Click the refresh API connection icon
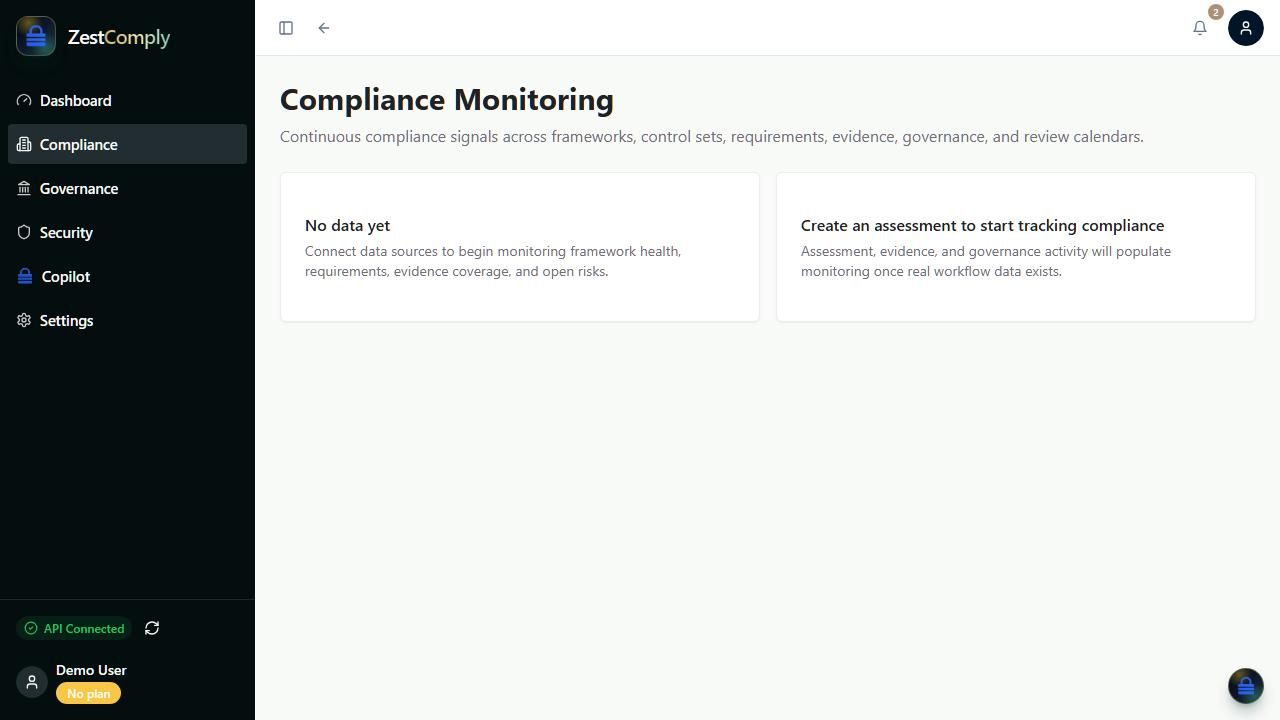Screen dimensions: 1280x720 click(x=152, y=628)
